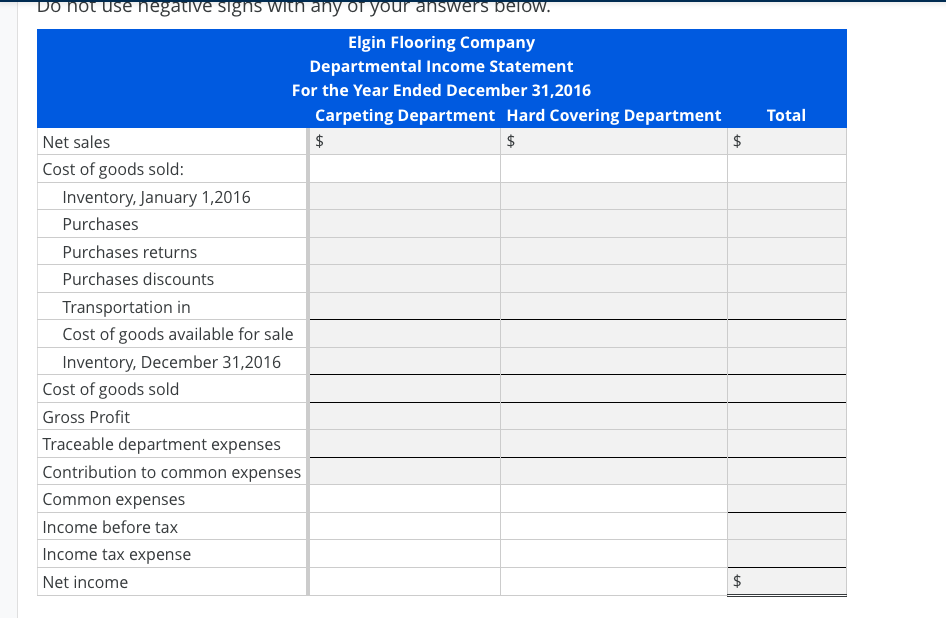The width and height of the screenshot is (946, 618).
Task: Click the Net income Total input field
Action: point(786,581)
